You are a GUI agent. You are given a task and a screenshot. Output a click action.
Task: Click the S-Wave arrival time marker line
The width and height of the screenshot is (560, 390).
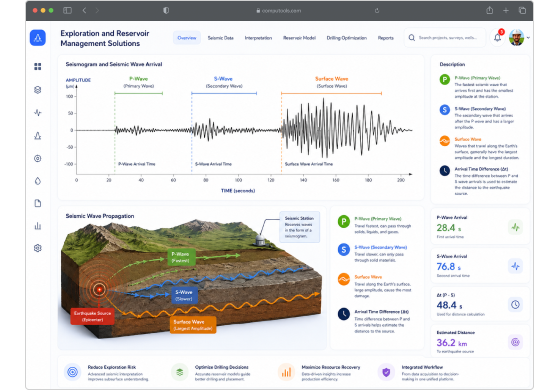pos(192,133)
